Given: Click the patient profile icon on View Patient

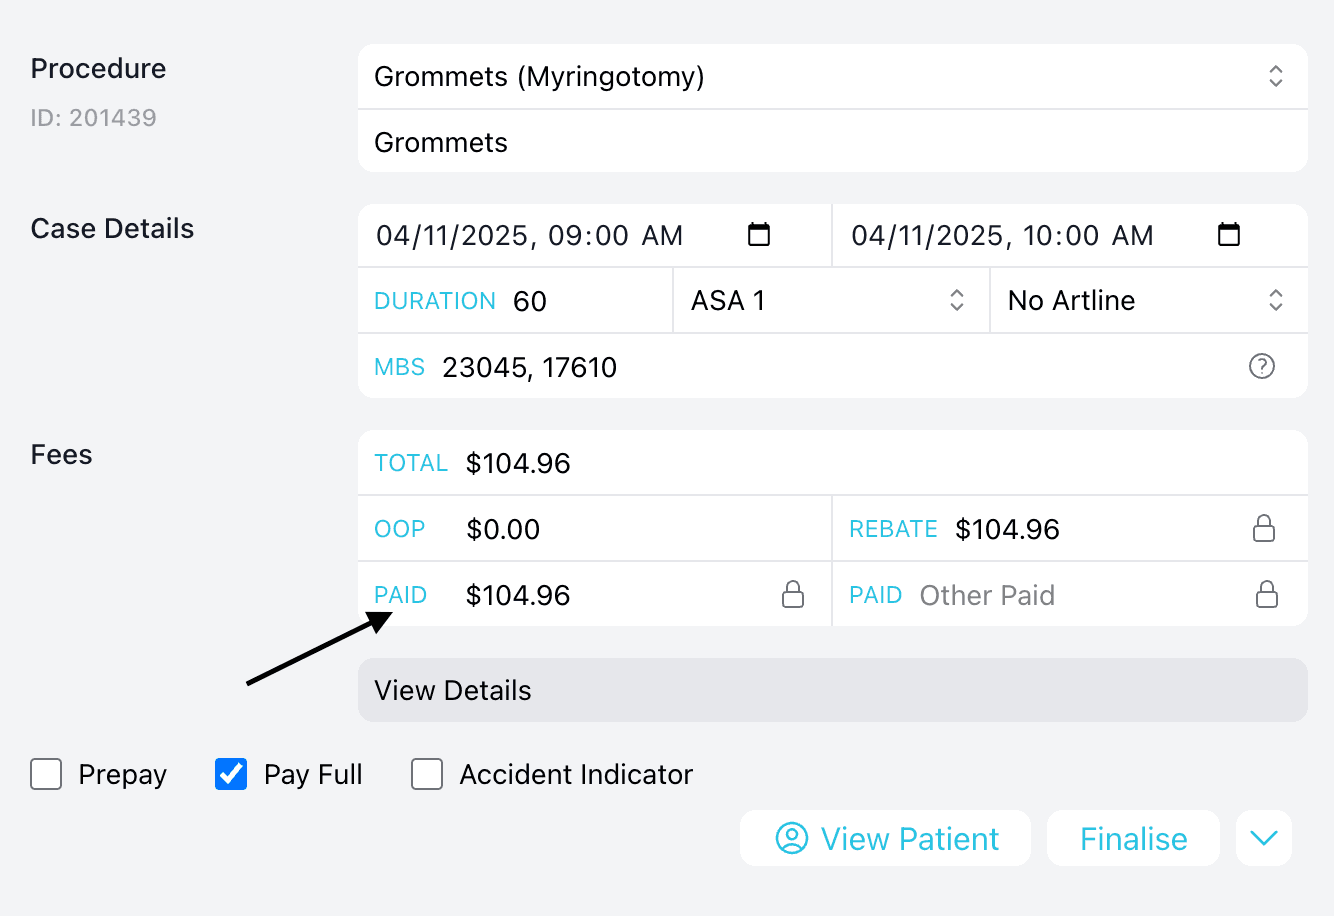Looking at the screenshot, I should 790,839.
